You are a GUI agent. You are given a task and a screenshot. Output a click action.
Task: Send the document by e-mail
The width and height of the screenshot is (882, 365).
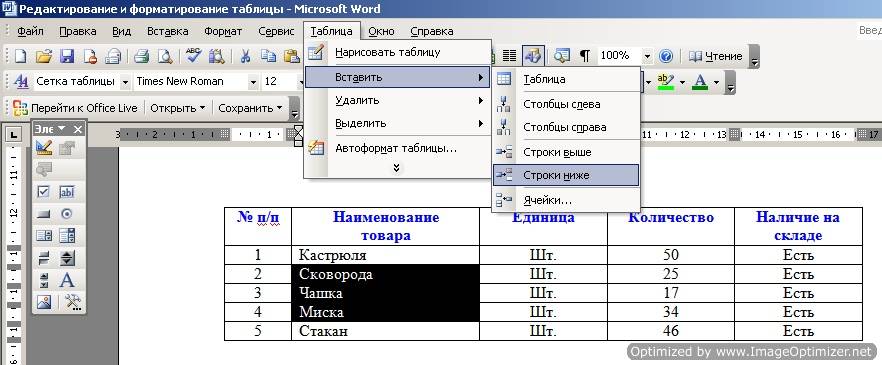(114, 56)
